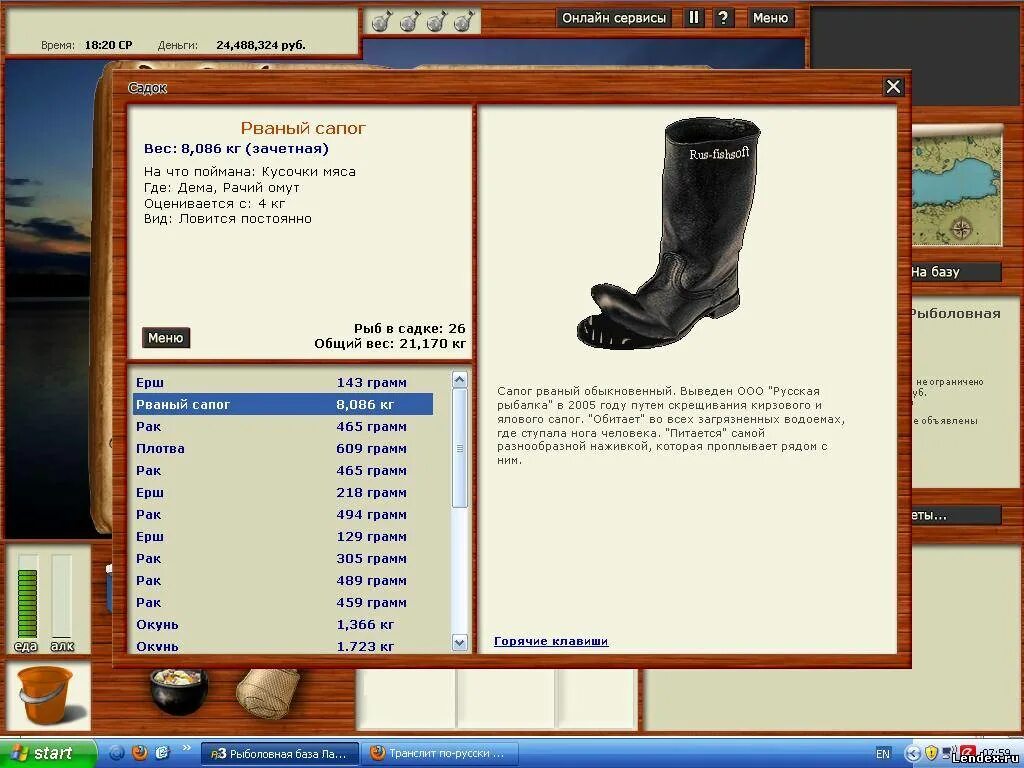
Task: Click the Рваный сапог title heading
Action: pos(303,128)
